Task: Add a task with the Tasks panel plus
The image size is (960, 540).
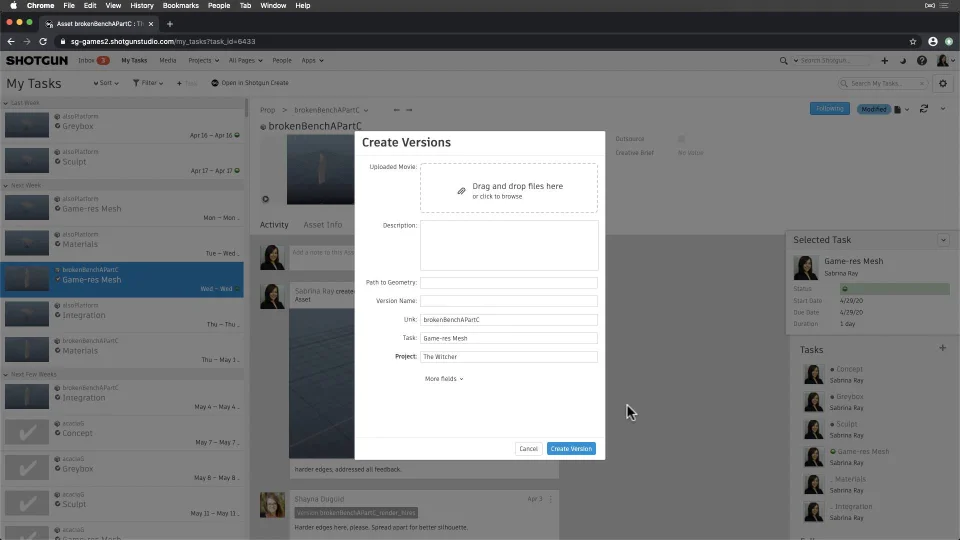Action: click(x=942, y=348)
